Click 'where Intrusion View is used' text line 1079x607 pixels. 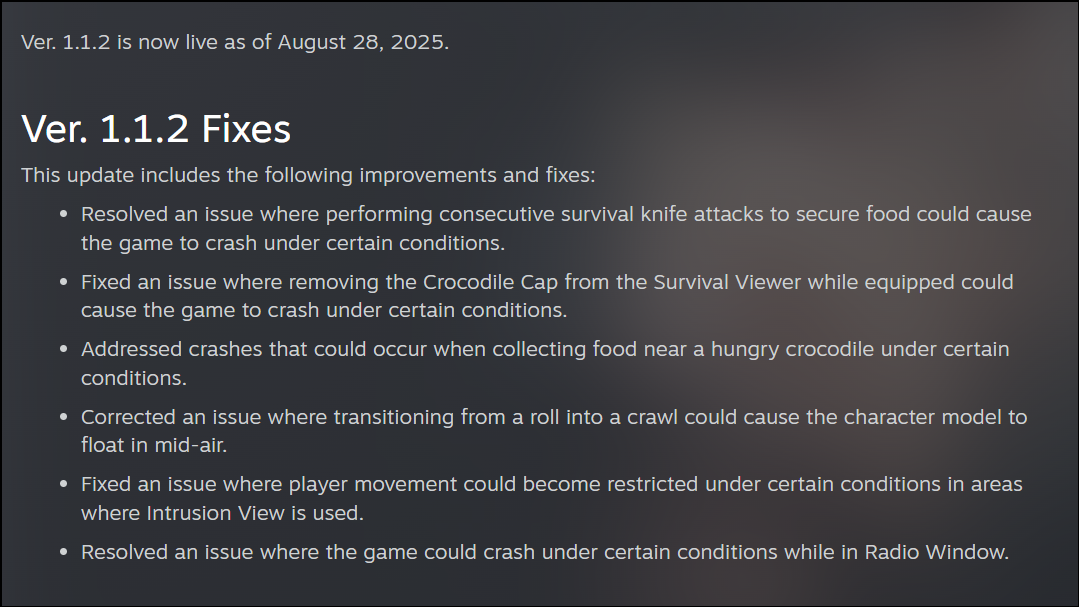pos(222,513)
